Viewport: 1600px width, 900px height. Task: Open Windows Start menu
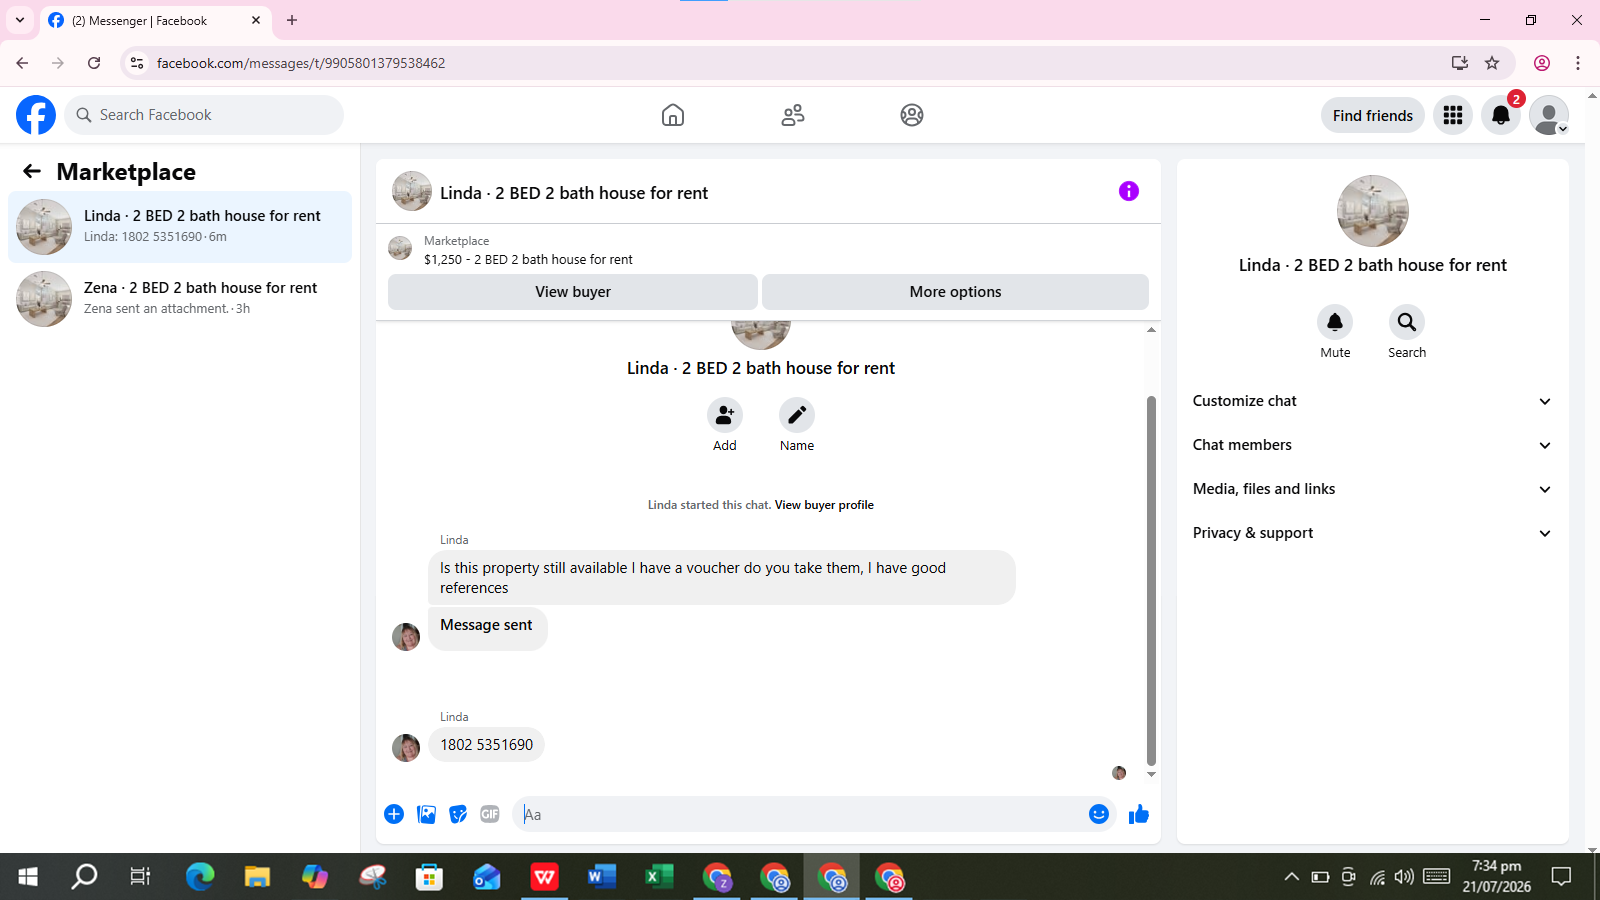28,877
